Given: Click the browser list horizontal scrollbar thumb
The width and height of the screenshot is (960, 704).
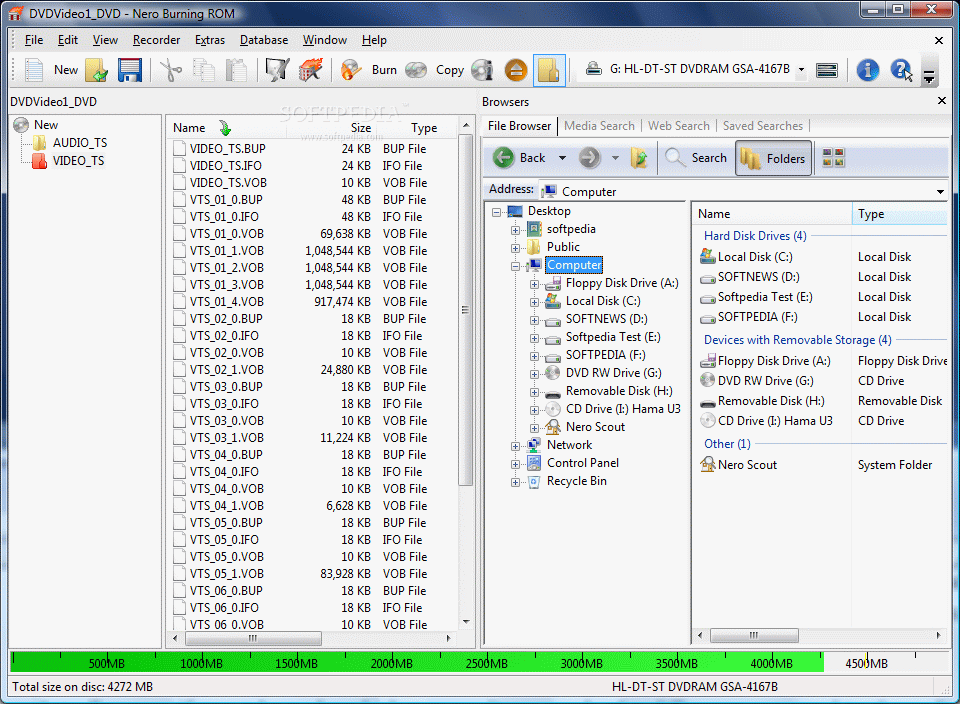Looking at the screenshot, I should click(754, 635).
